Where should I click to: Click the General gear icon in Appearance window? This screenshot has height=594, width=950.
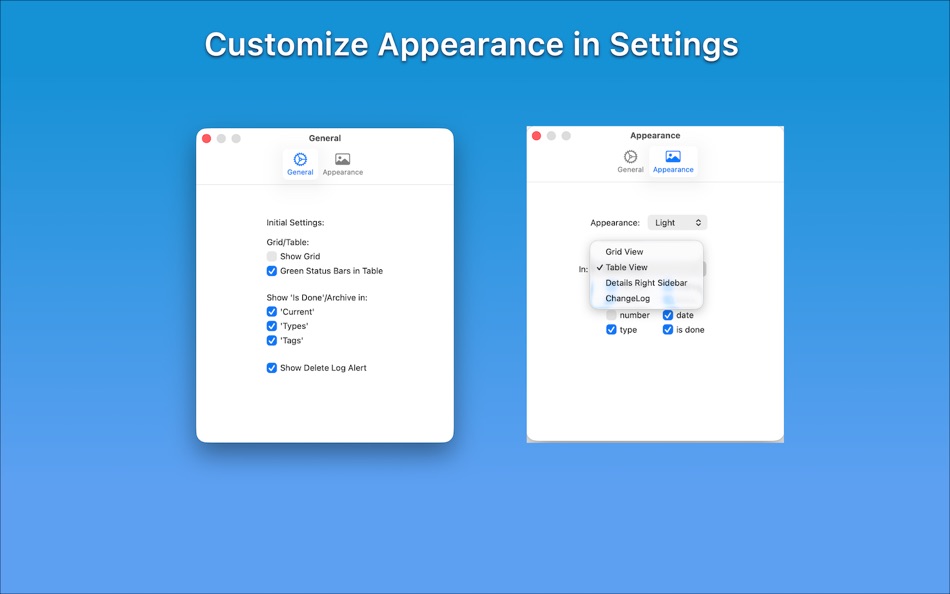tap(630, 156)
